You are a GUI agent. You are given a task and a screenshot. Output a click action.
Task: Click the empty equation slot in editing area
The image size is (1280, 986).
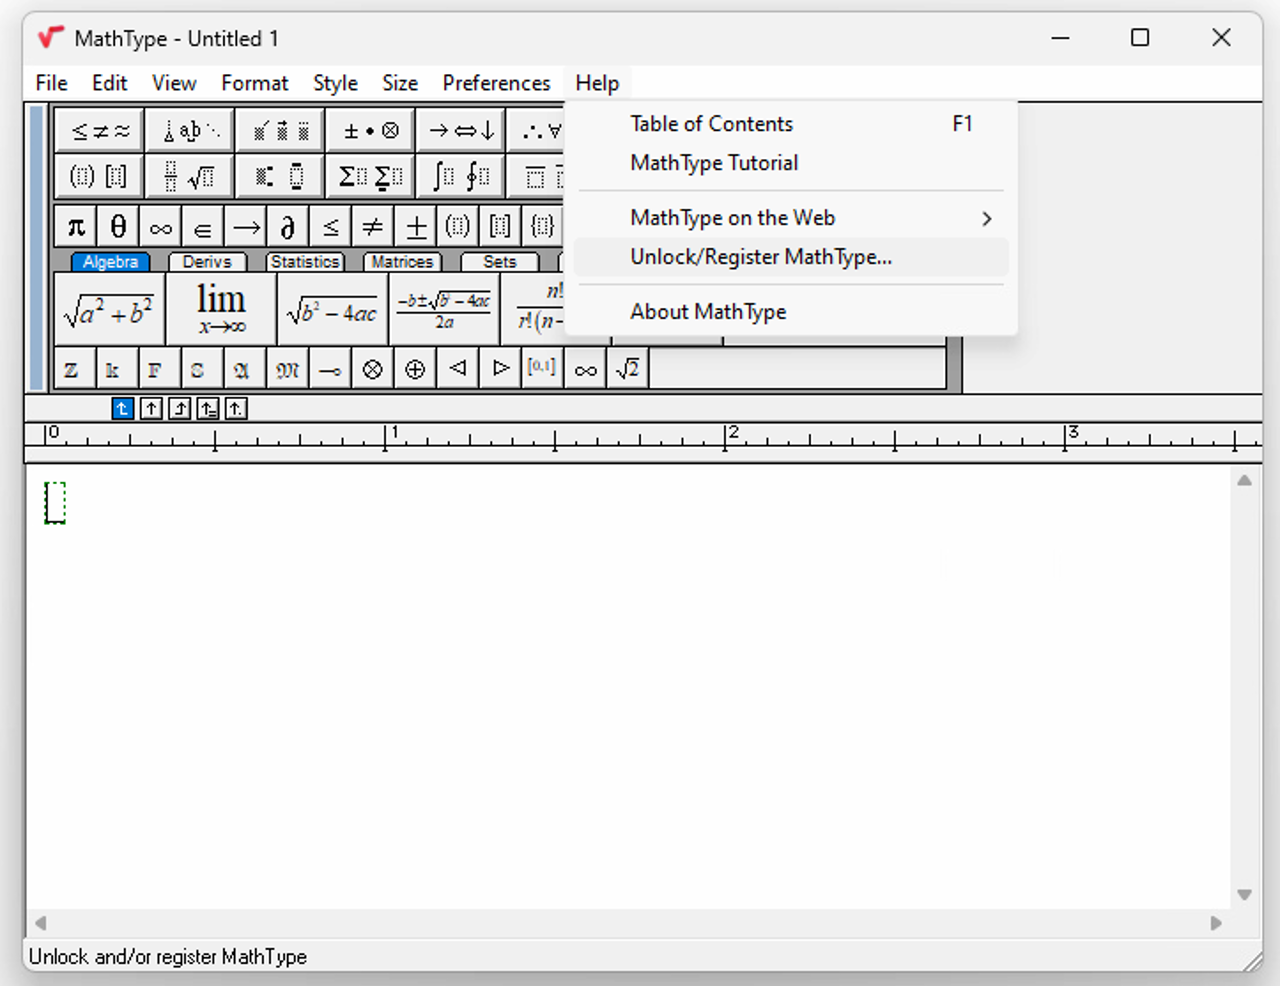(55, 502)
